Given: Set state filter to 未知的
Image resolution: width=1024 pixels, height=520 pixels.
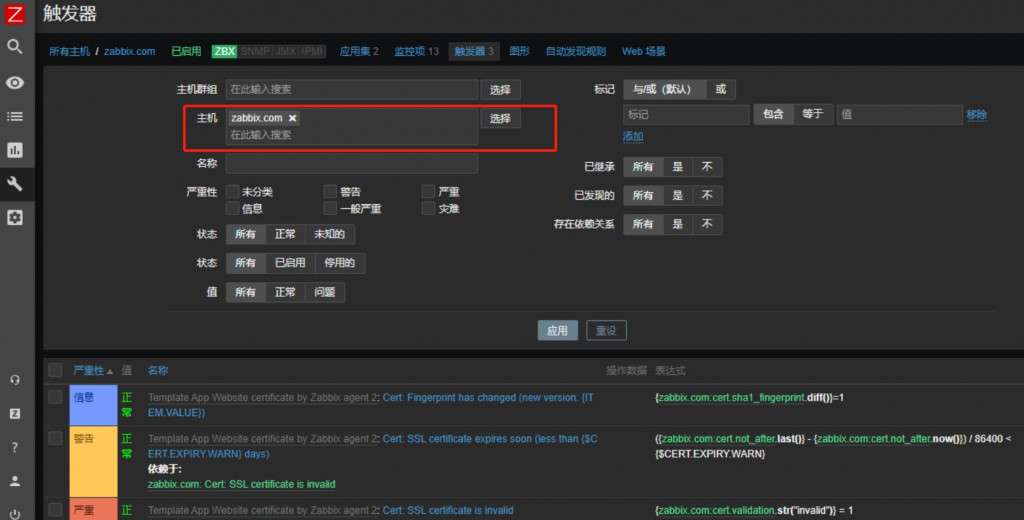Looking at the screenshot, I should [x=329, y=234].
